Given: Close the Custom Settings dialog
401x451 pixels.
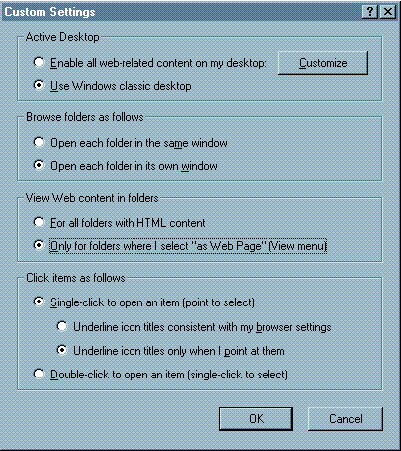Looking at the screenshot, I should 388,12.
